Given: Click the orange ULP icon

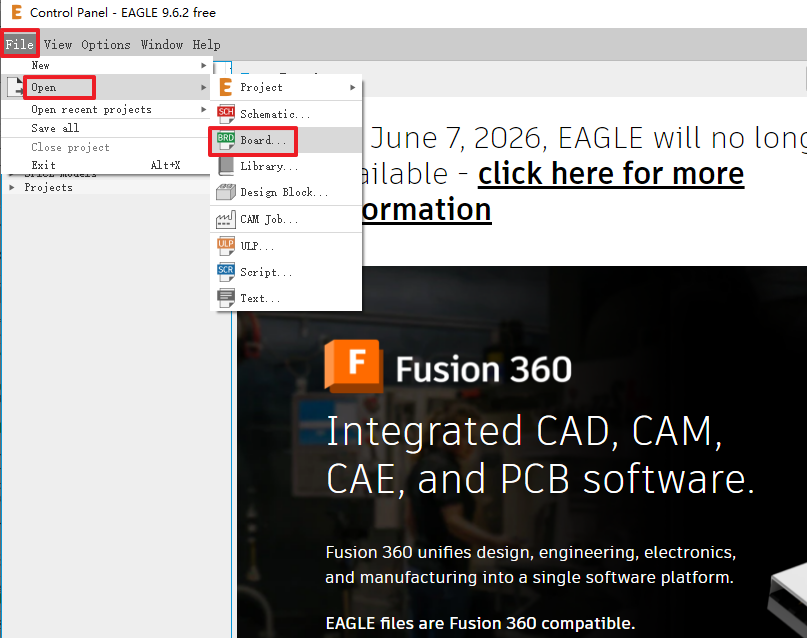Looking at the screenshot, I should (225, 245).
